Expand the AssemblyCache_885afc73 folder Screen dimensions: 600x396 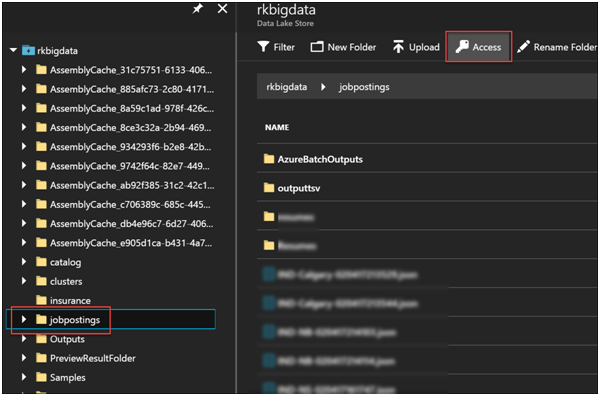click(24, 89)
